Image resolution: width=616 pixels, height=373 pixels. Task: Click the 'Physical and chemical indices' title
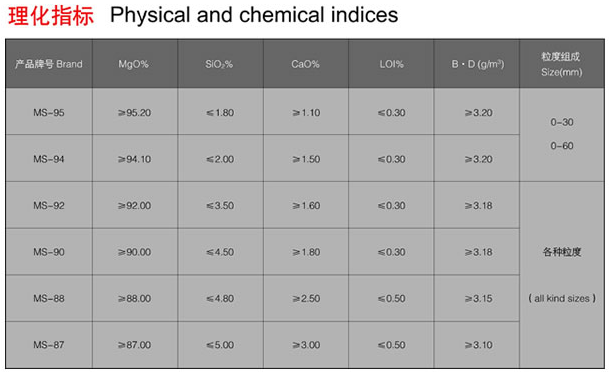point(254,15)
